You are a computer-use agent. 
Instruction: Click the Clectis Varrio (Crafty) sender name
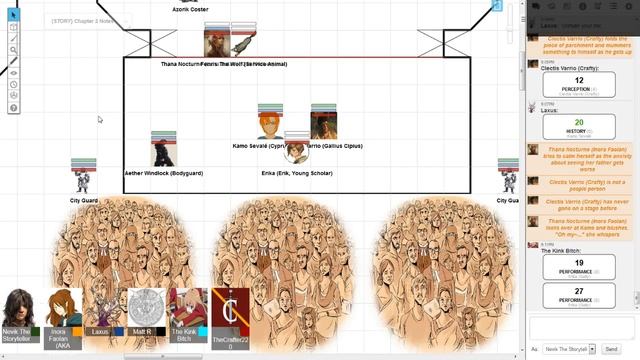click(569, 68)
